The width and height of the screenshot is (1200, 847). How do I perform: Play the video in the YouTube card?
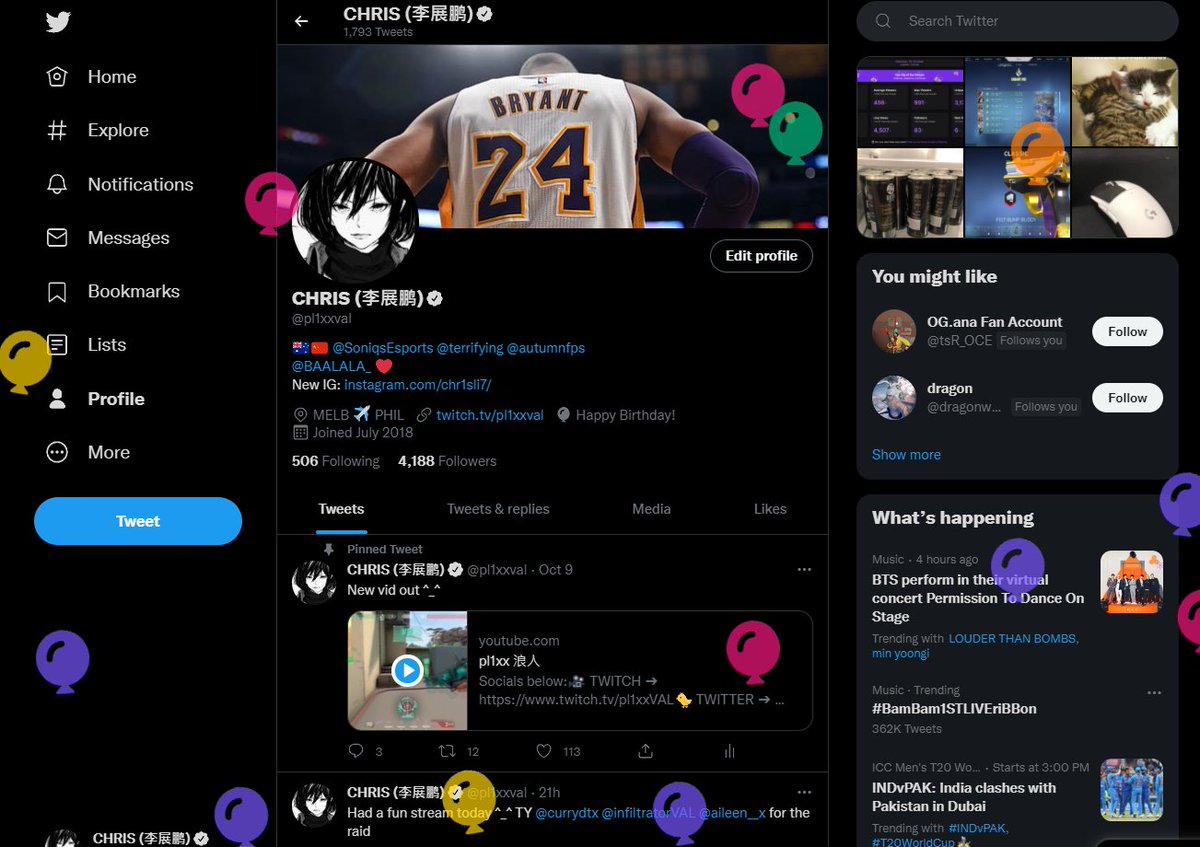(x=407, y=670)
